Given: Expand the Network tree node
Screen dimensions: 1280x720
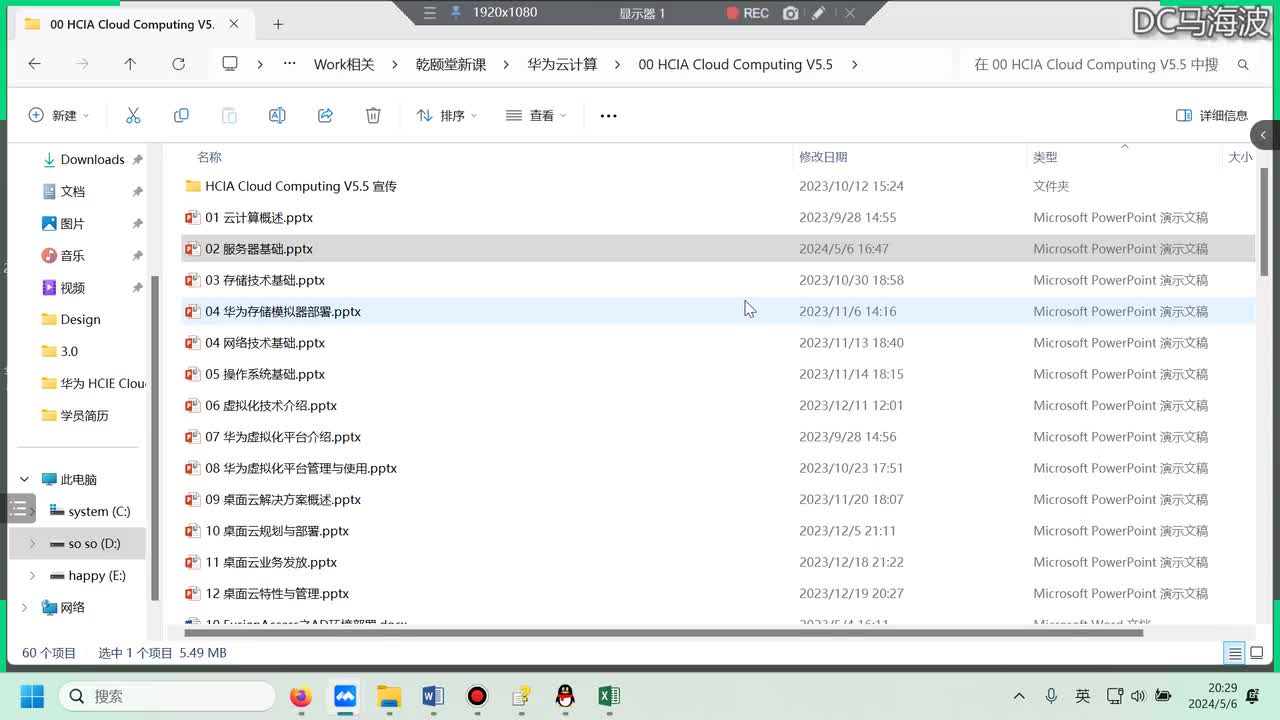Looking at the screenshot, I should (24, 608).
